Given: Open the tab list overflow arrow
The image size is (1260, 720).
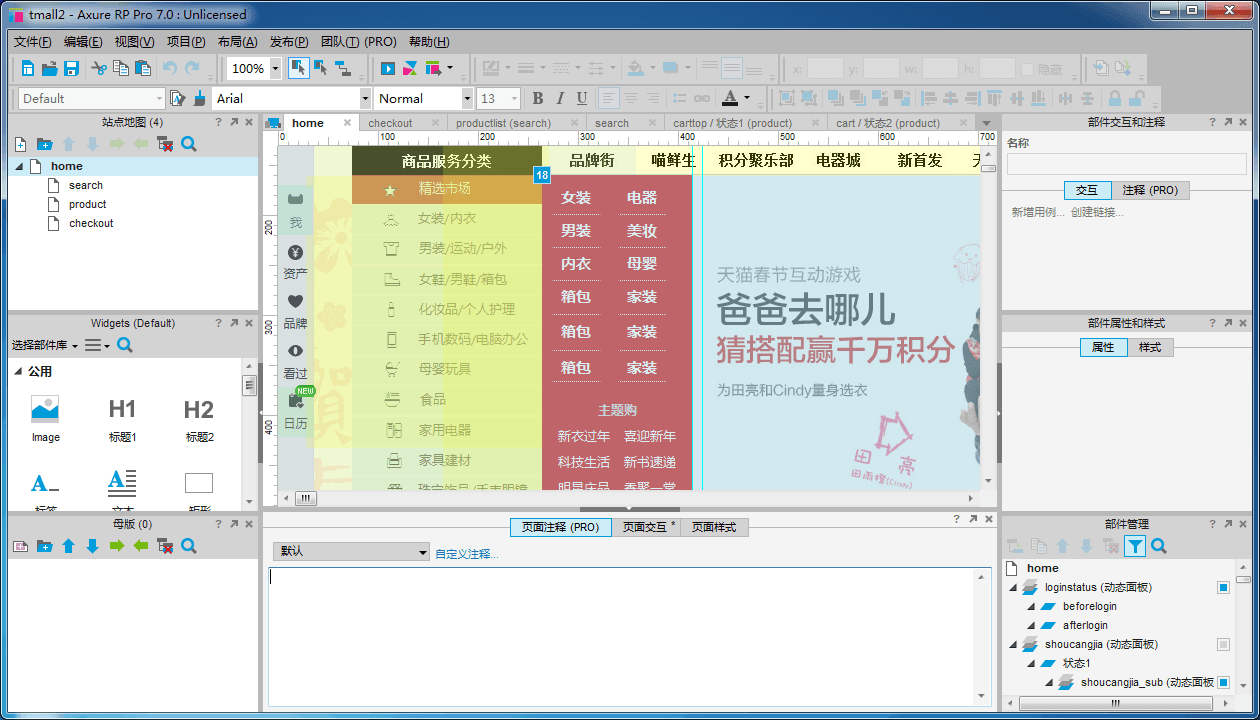Looking at the screenshot, I should click(987, 123).
